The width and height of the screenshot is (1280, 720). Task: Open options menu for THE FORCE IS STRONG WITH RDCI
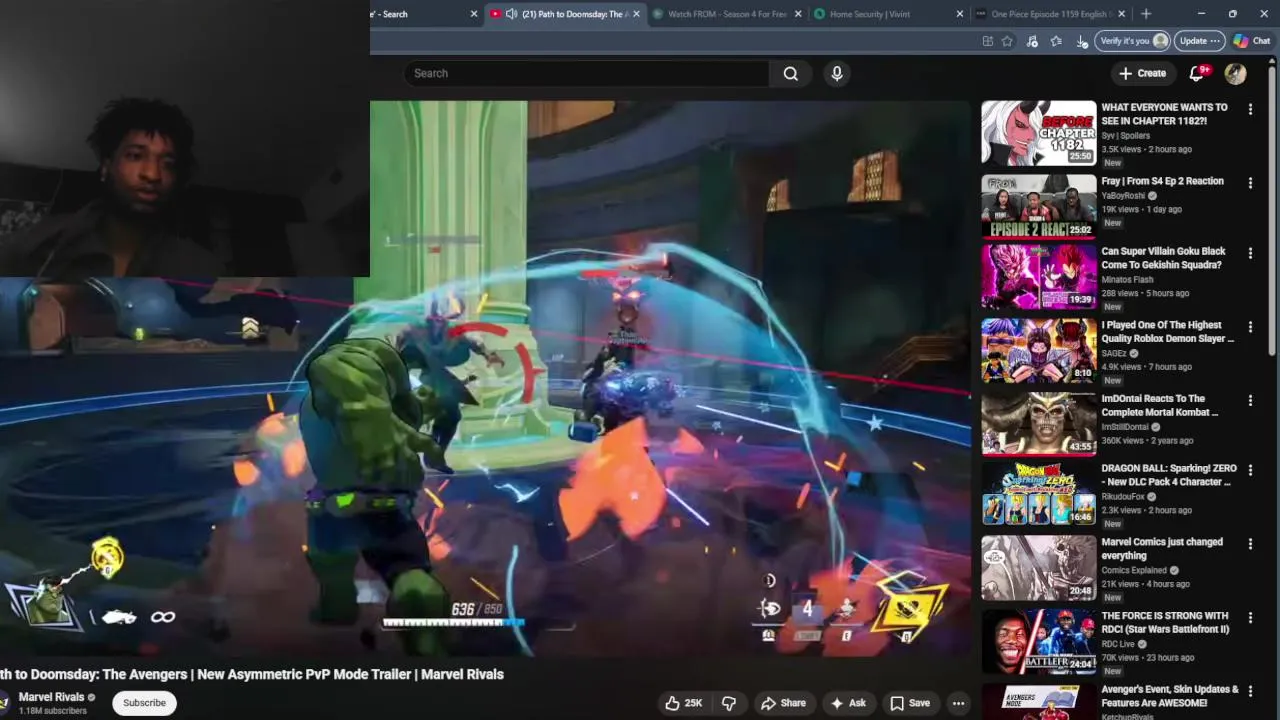click(x=1250, y=618)
